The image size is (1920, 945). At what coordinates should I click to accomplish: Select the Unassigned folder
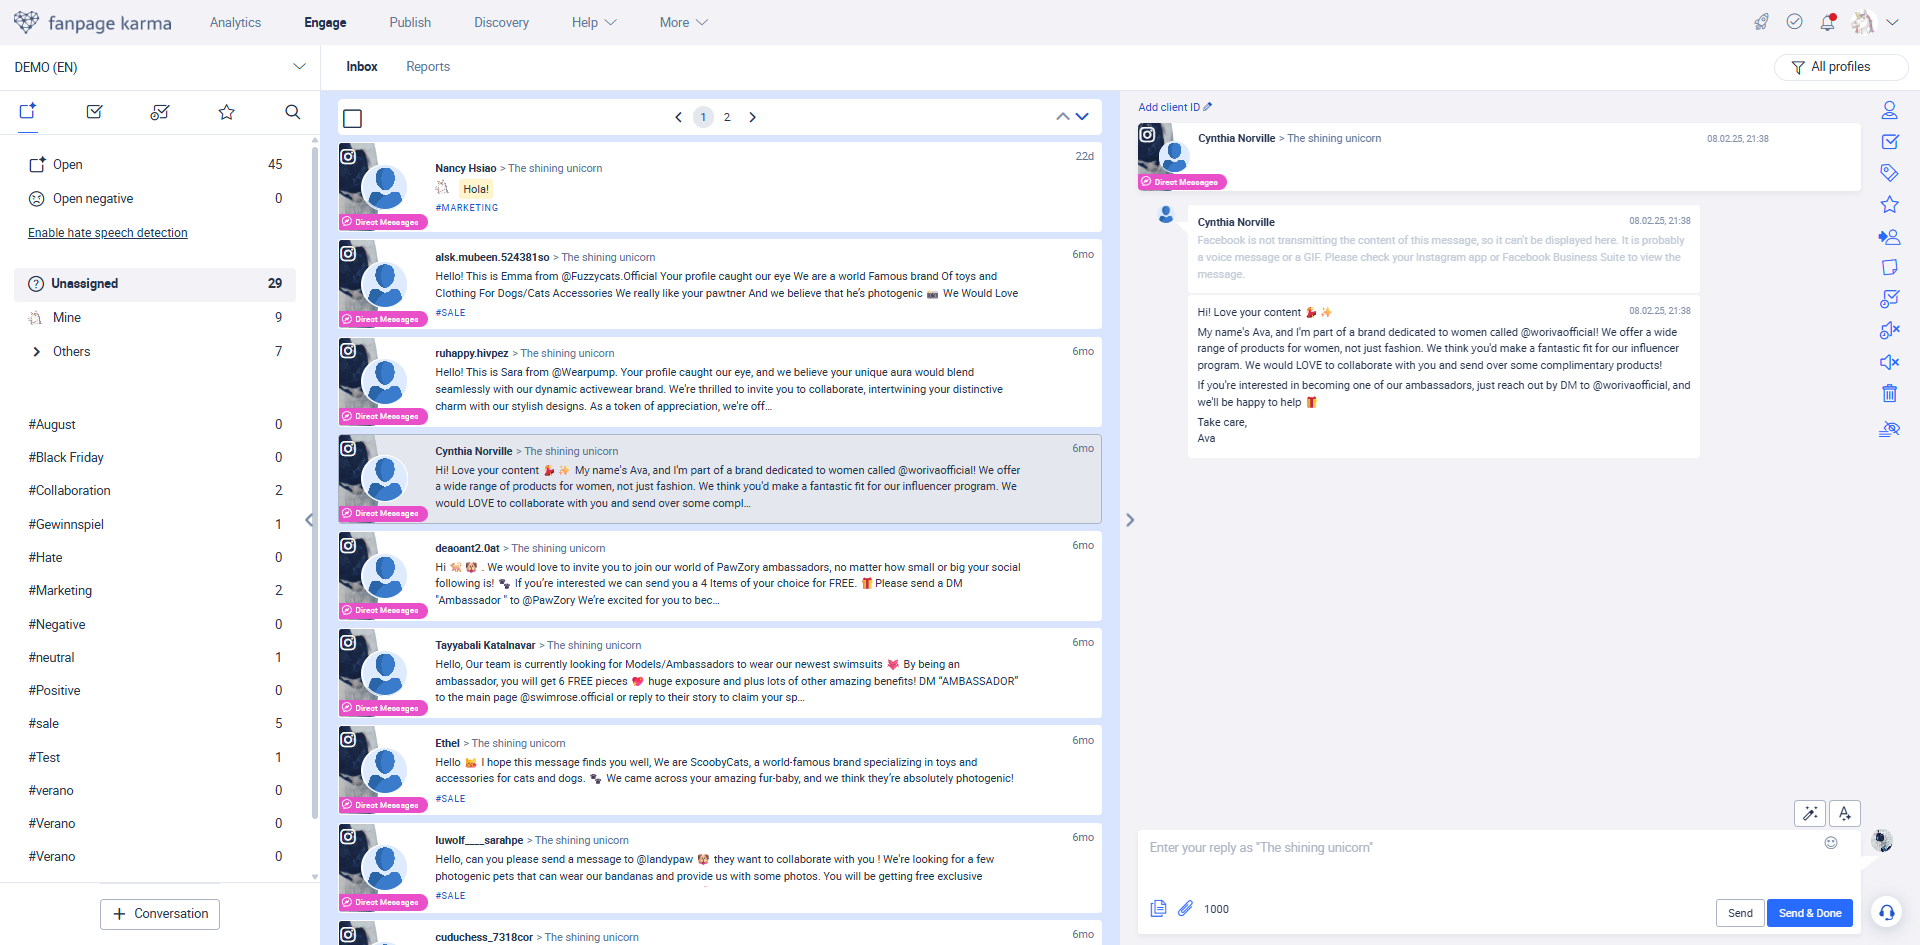[x=155, y=284]
